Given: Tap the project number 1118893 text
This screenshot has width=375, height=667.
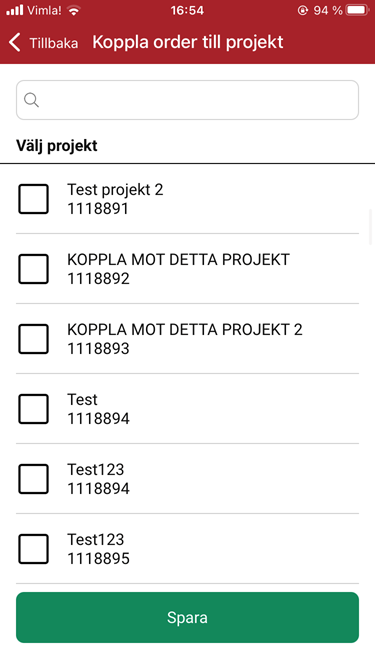Looking at the screenshot, I should tap(98, 348).
